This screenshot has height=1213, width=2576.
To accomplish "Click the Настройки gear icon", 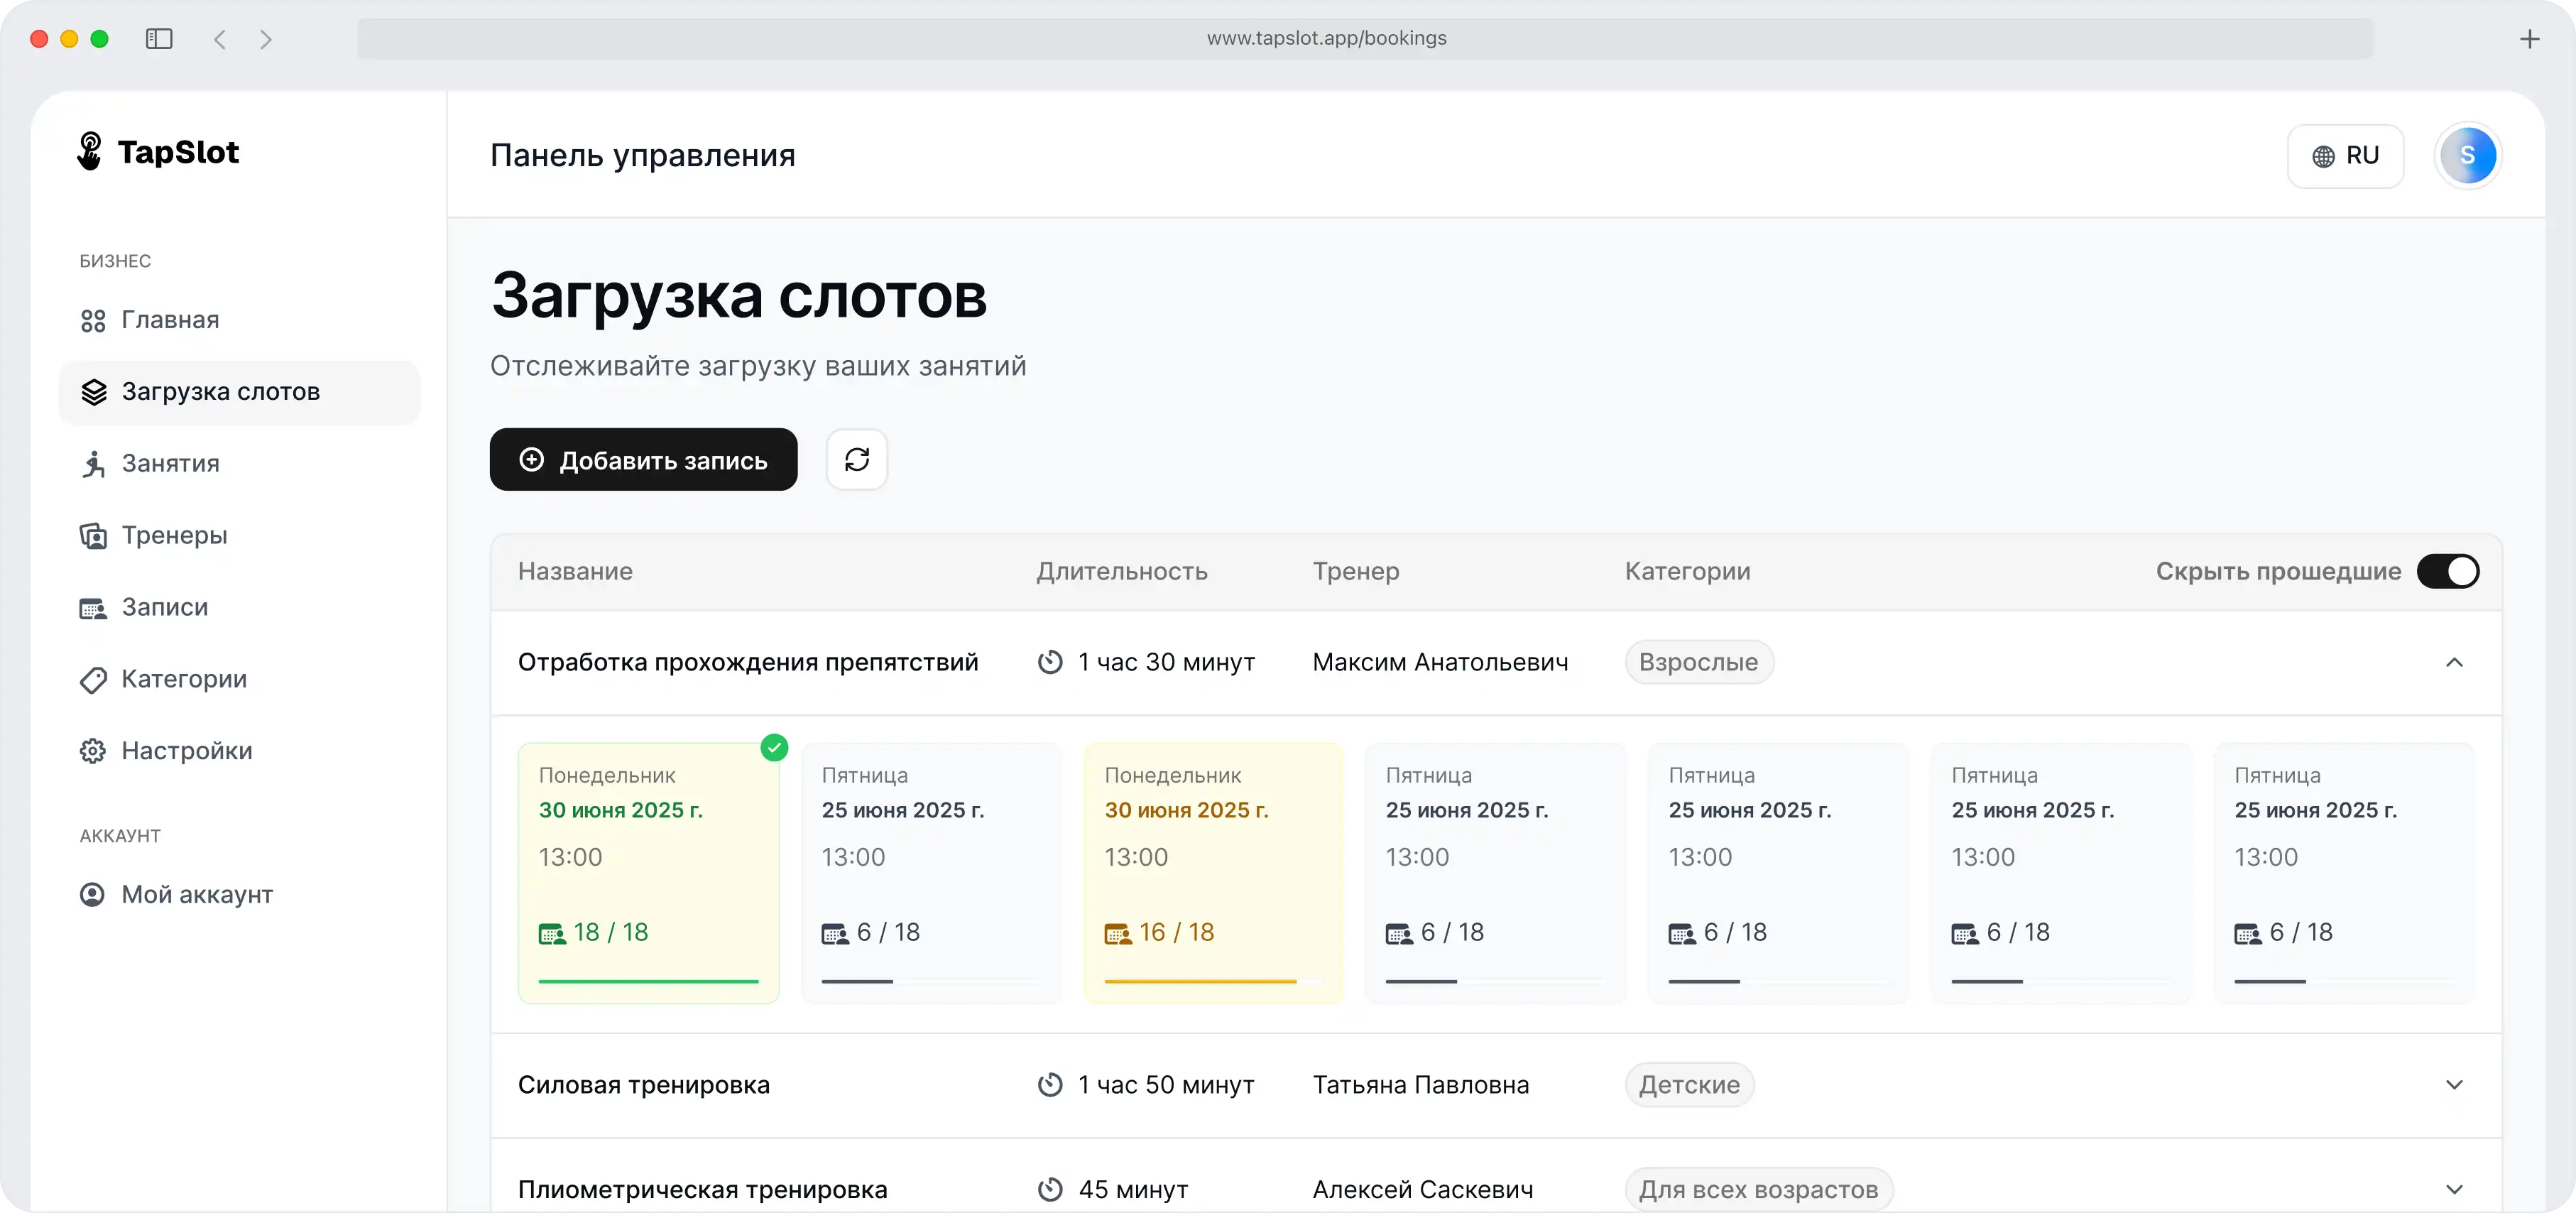I will click(x=93, y=751).
